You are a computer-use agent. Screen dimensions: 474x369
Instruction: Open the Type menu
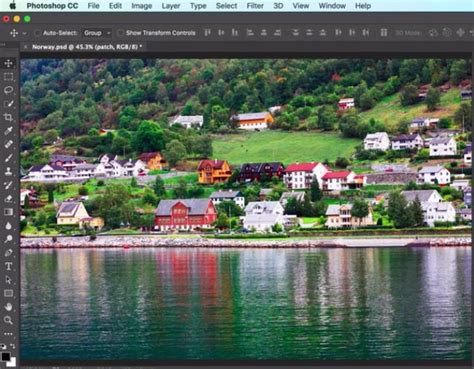pyautogui.click(x=198, y=6)
